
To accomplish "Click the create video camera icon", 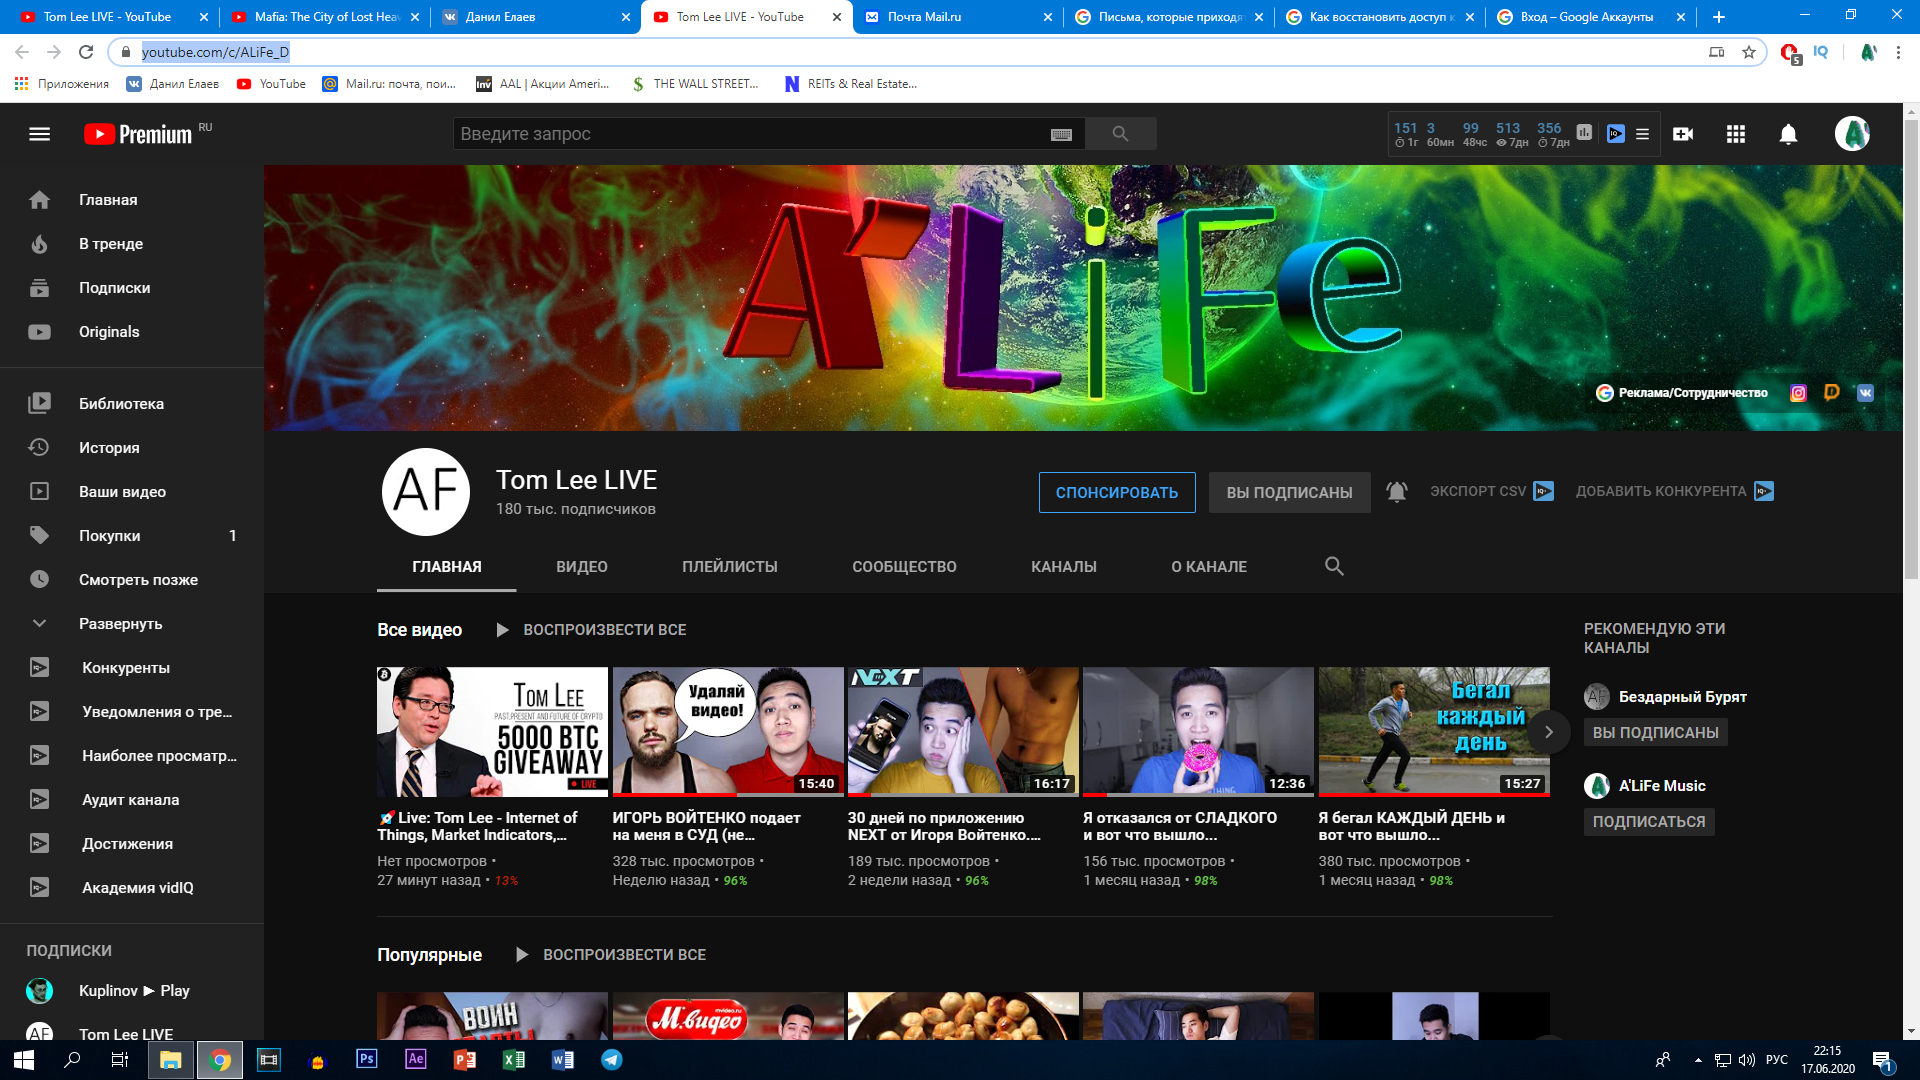I will pyautogui.click(x=1683, y=134).
